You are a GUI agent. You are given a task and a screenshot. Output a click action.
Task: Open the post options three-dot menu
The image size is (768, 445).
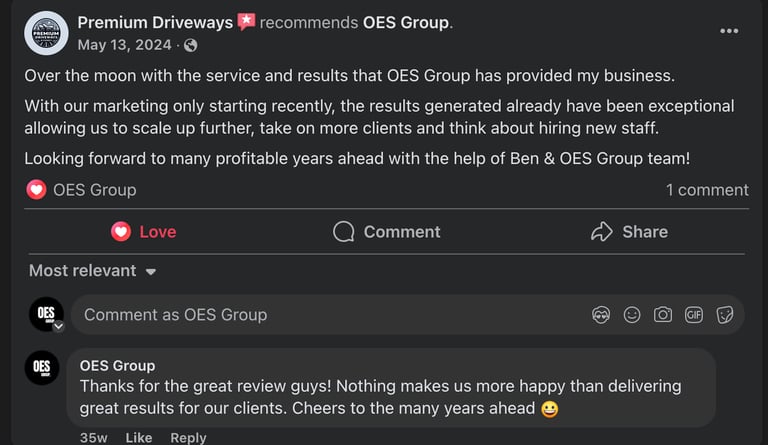click(x=729, y=31)
